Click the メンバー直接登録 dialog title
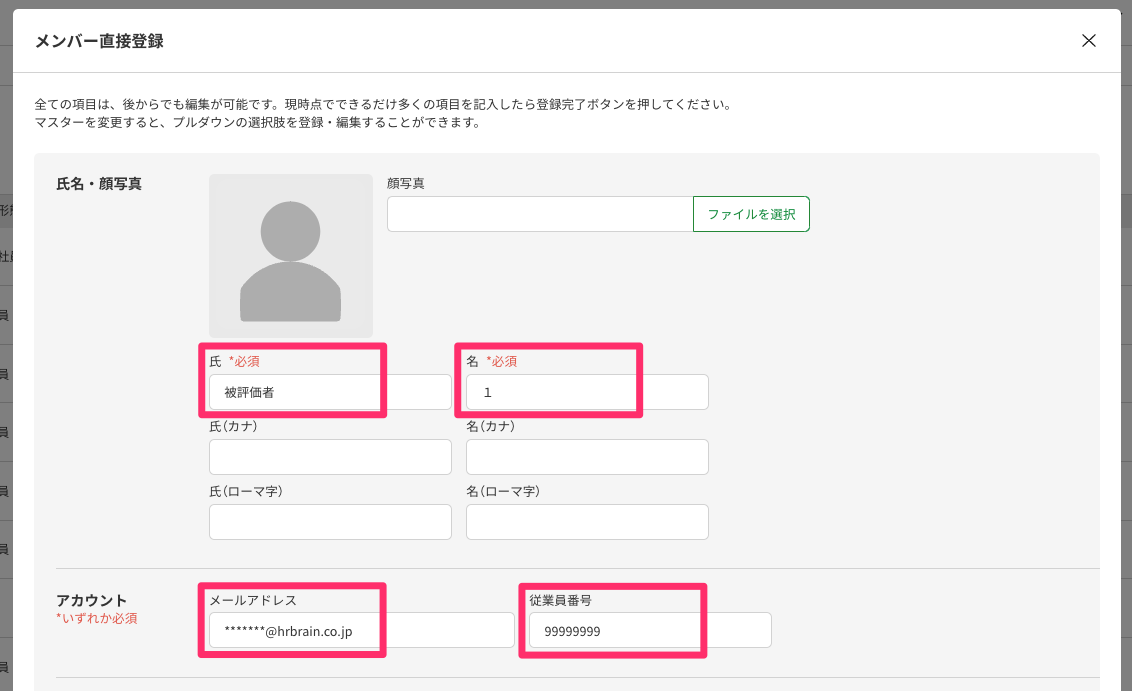Screen dimensions: 1132x691 (x=100, y=41)
